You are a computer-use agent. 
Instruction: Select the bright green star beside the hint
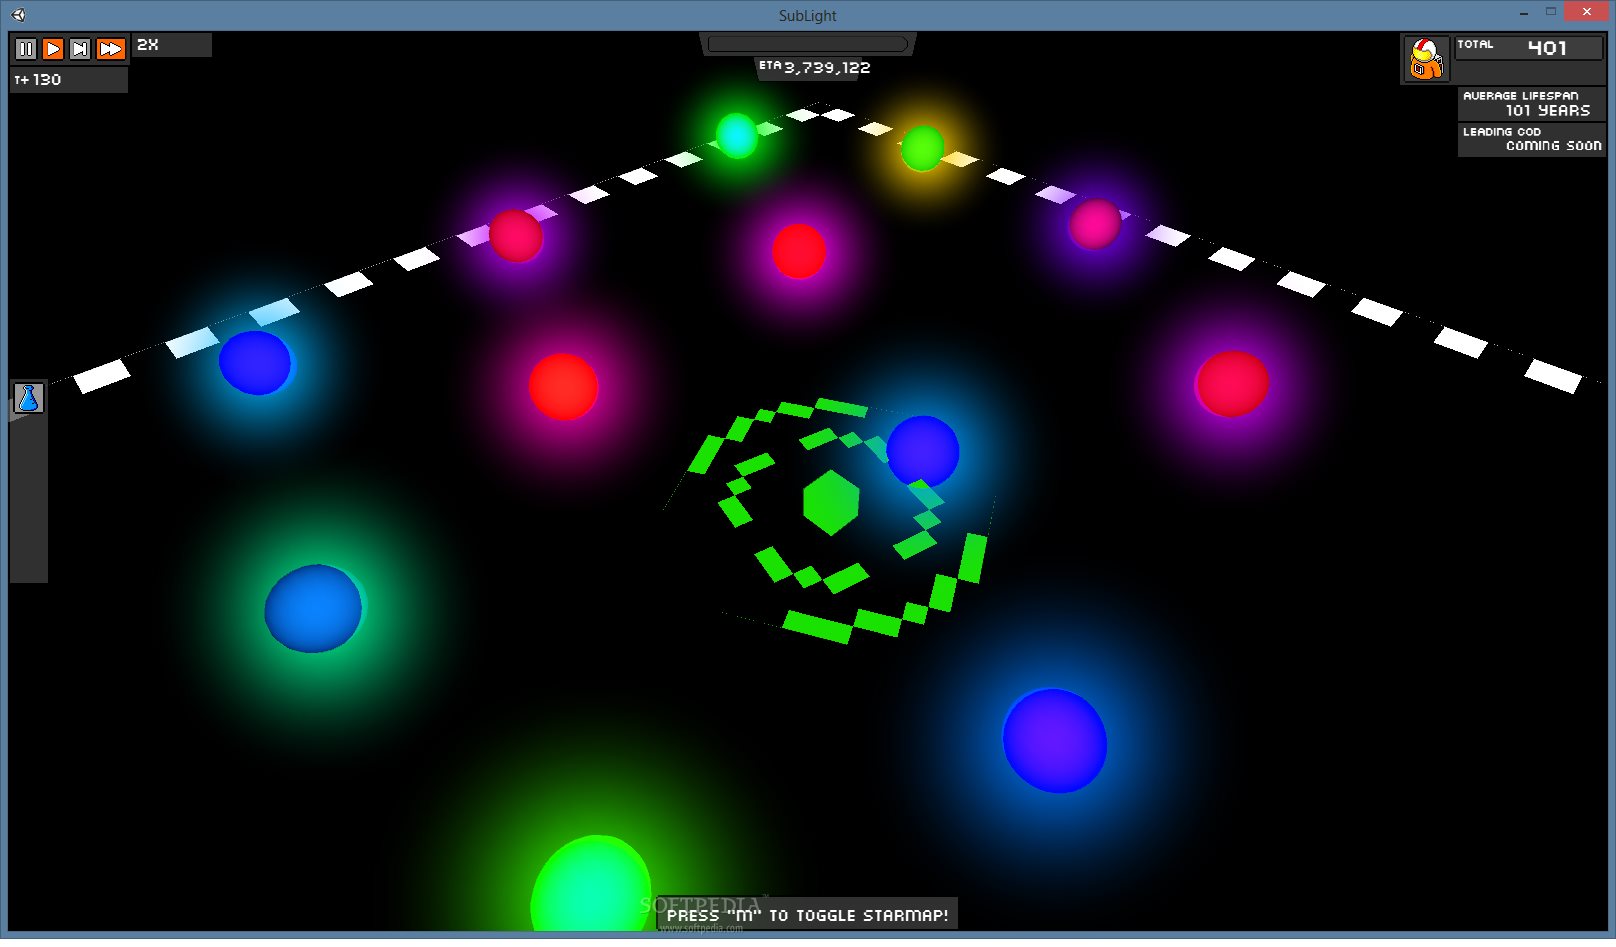click(590, 885)
